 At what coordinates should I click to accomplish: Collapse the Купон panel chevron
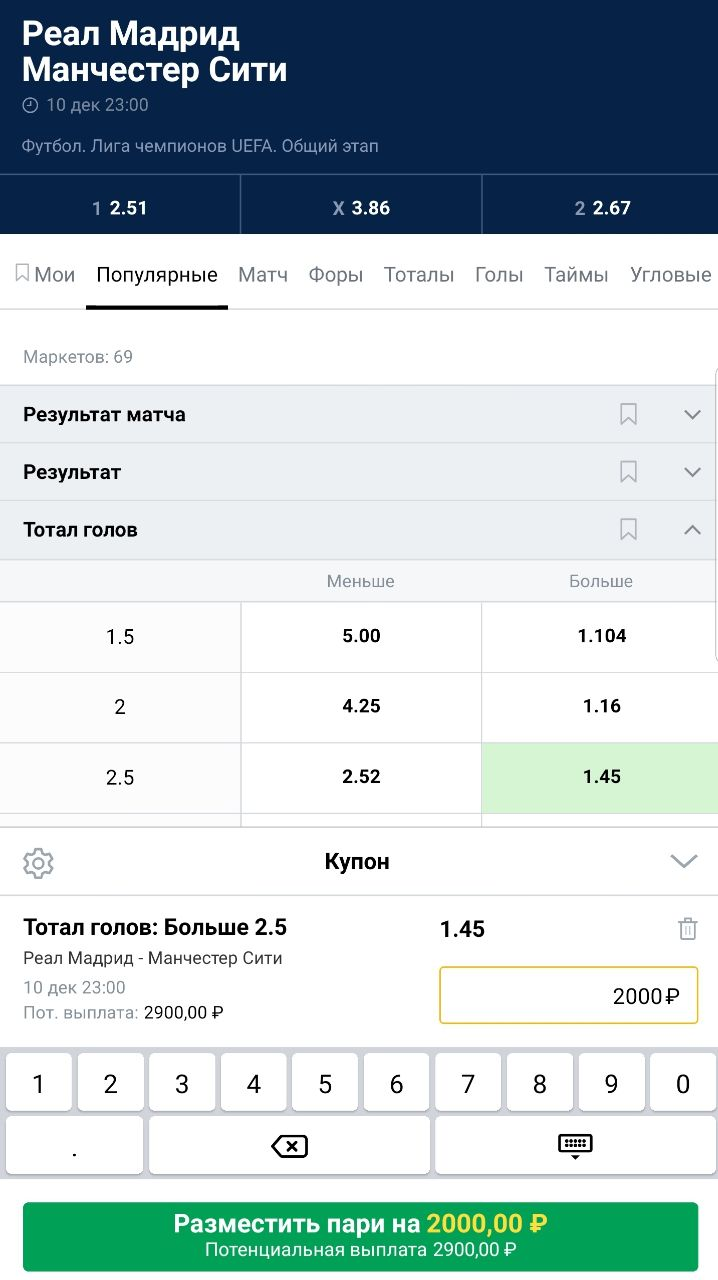click(x=684, y=862)
